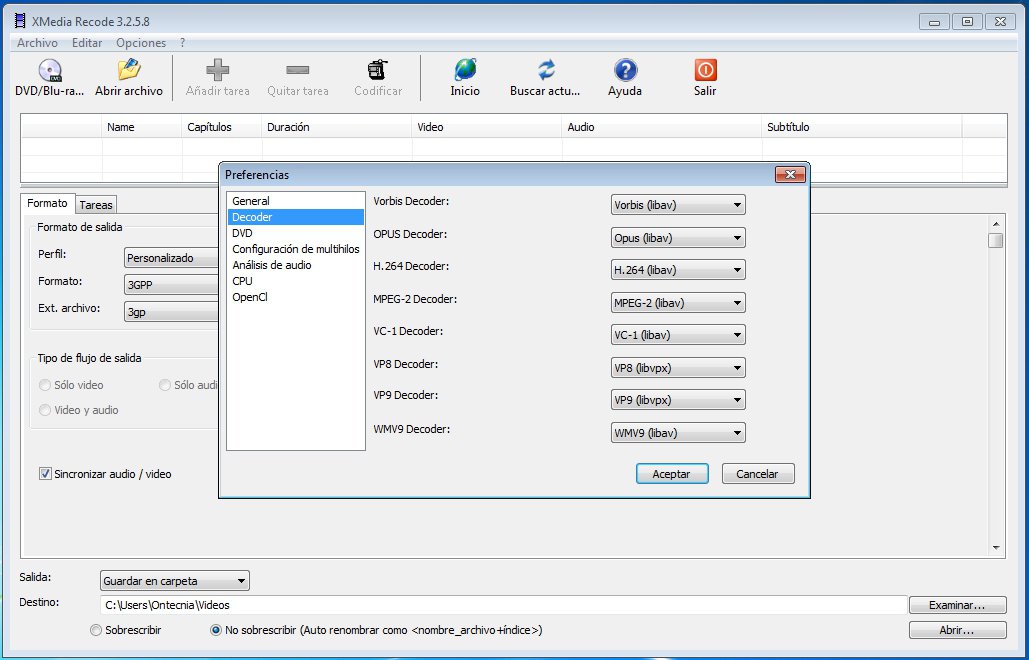
Task: Click the Examinar... button
Action: pos(957,605)
